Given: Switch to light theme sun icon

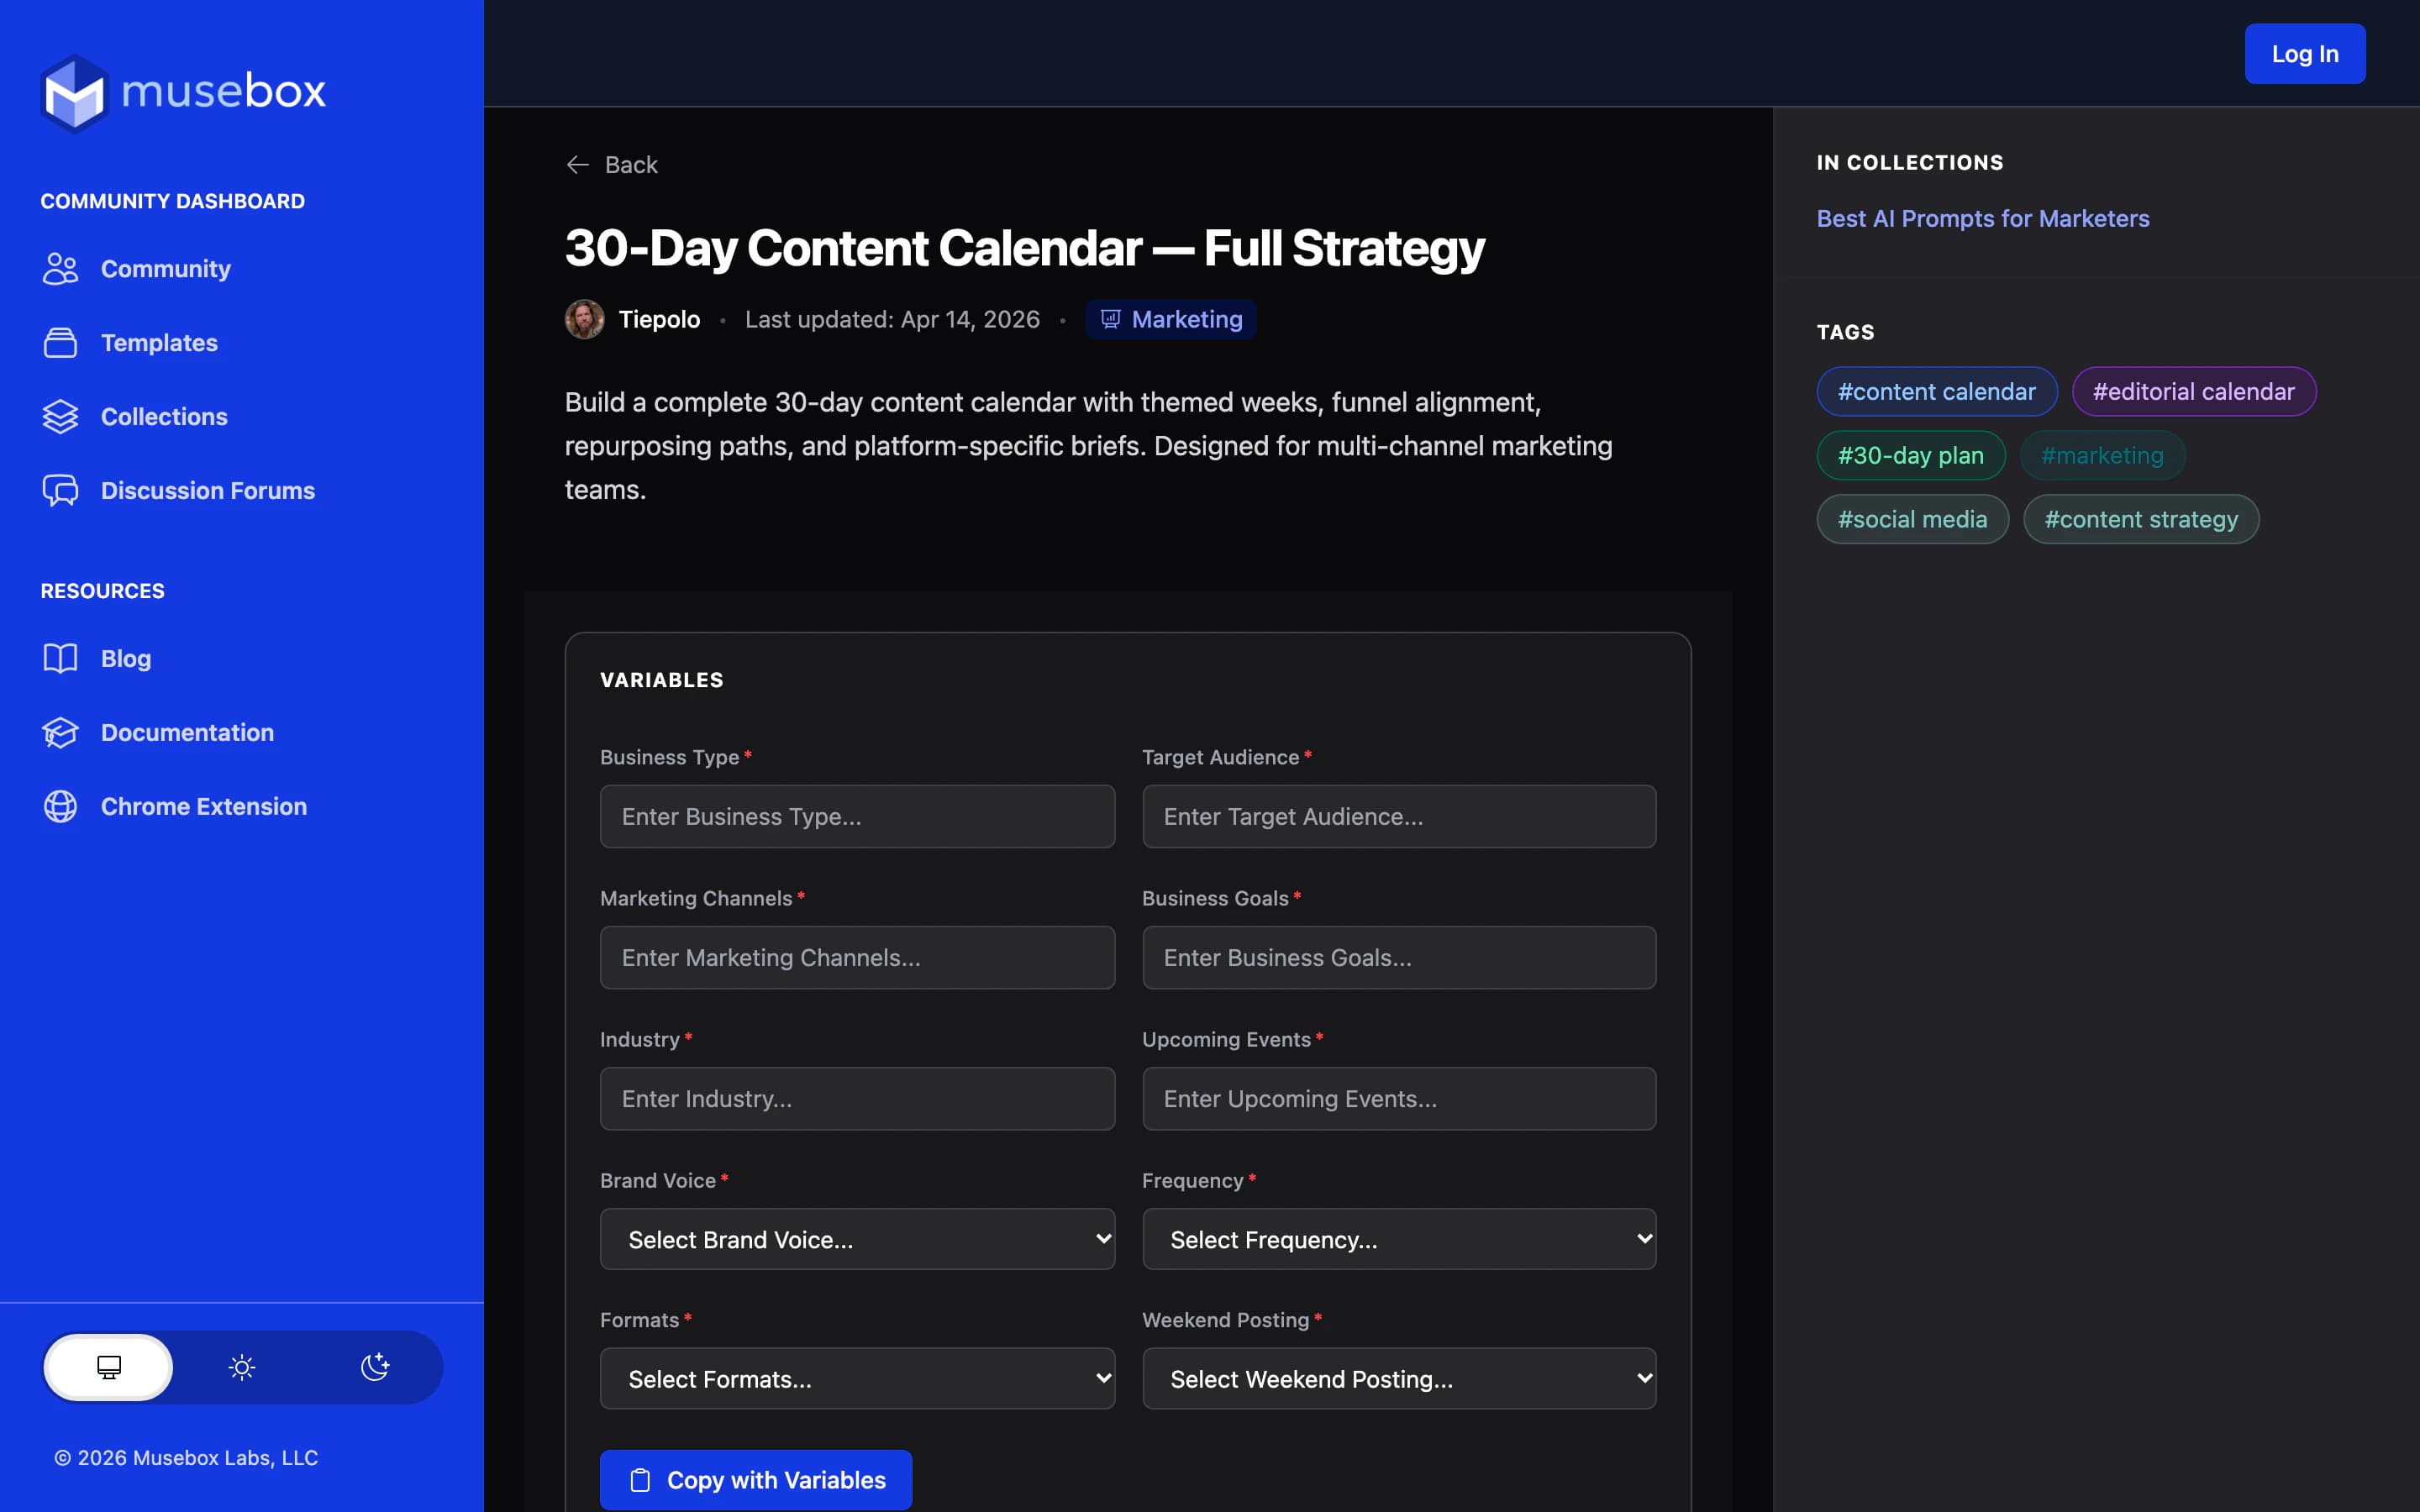Looking at the screenshot, I should click(242, 1367).
